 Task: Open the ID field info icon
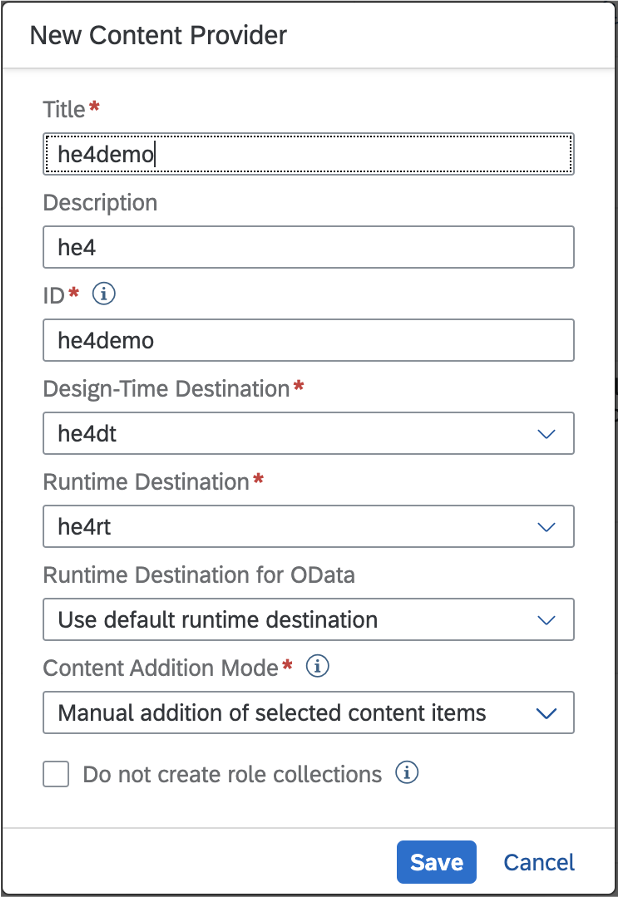[x=104, y=294]
